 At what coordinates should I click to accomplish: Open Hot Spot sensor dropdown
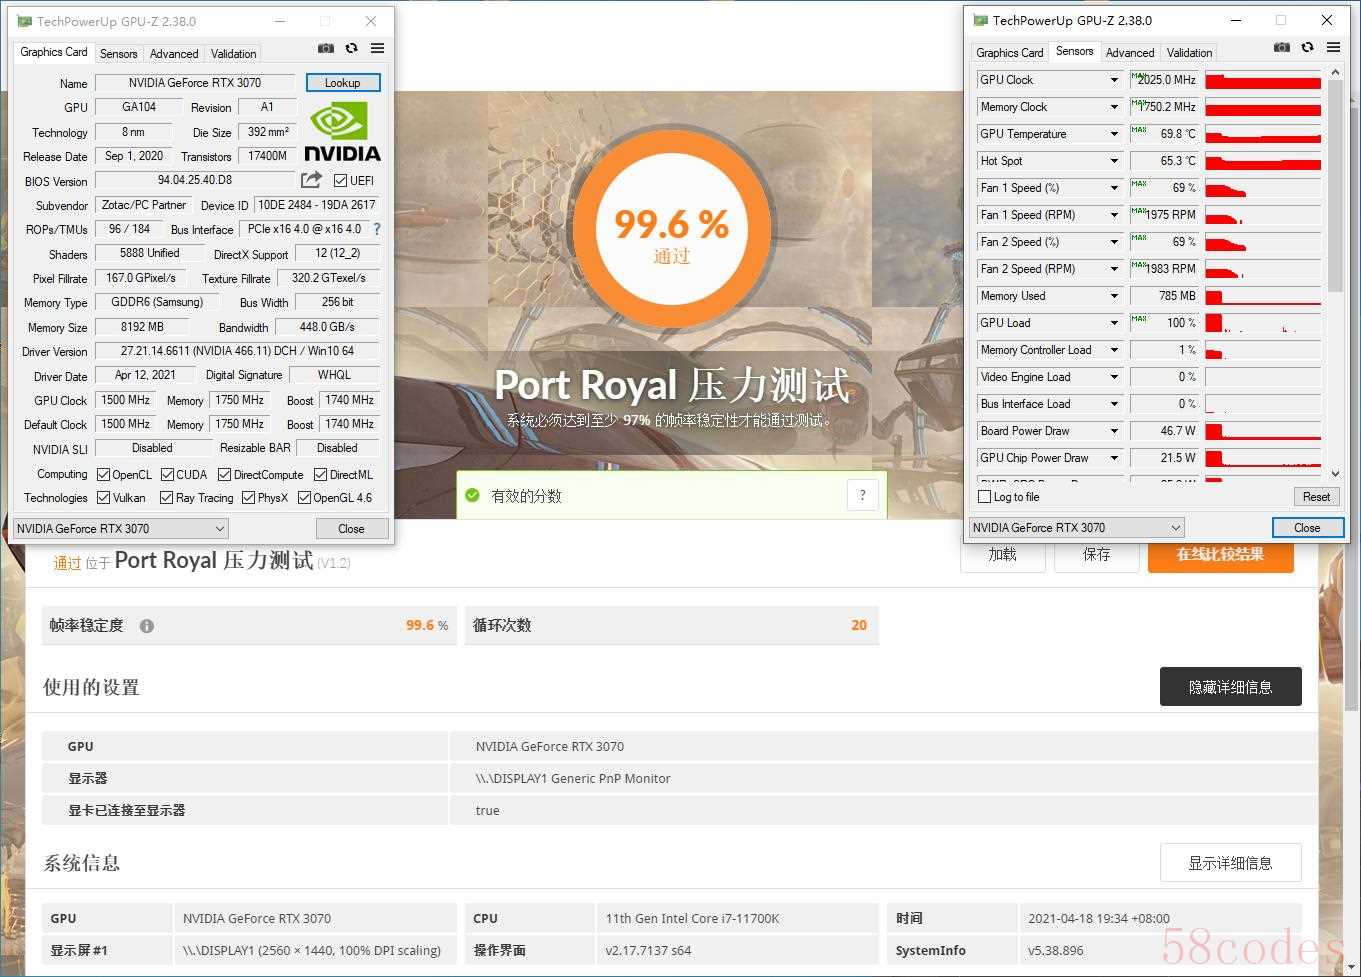point(1114,161)
